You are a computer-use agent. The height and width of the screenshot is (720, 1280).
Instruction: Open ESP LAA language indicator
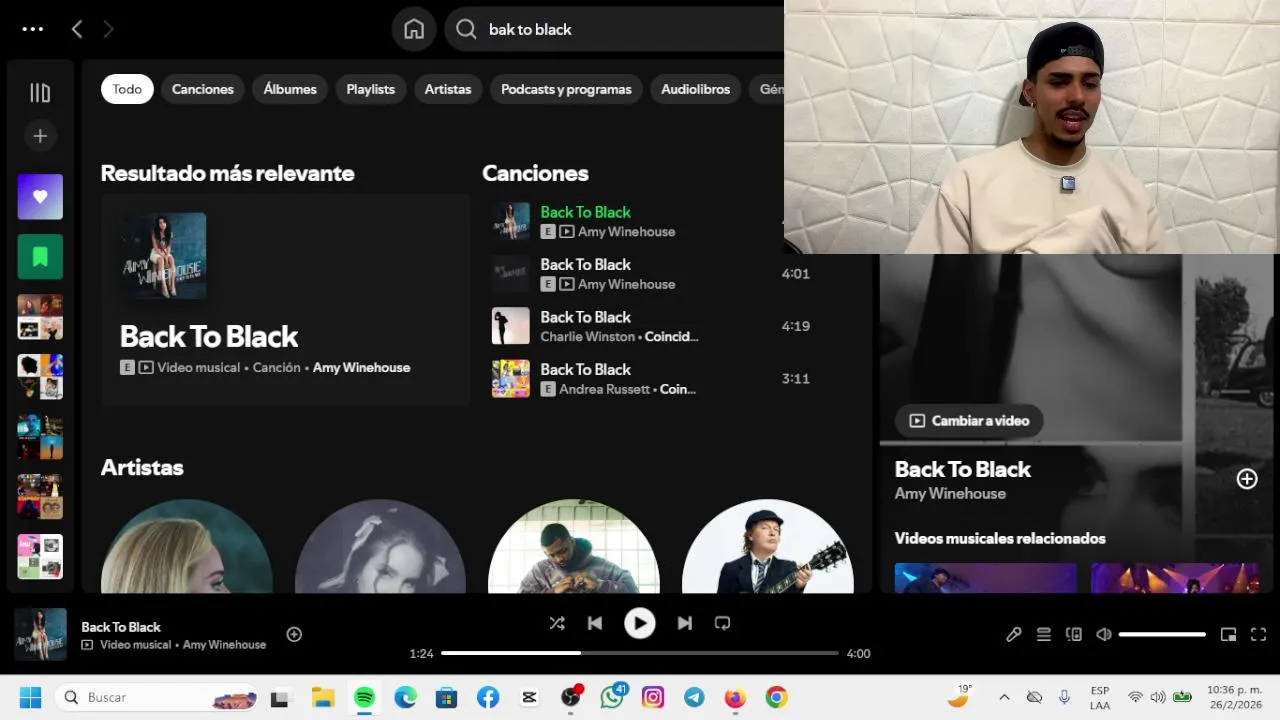[x=1100, y=697]
